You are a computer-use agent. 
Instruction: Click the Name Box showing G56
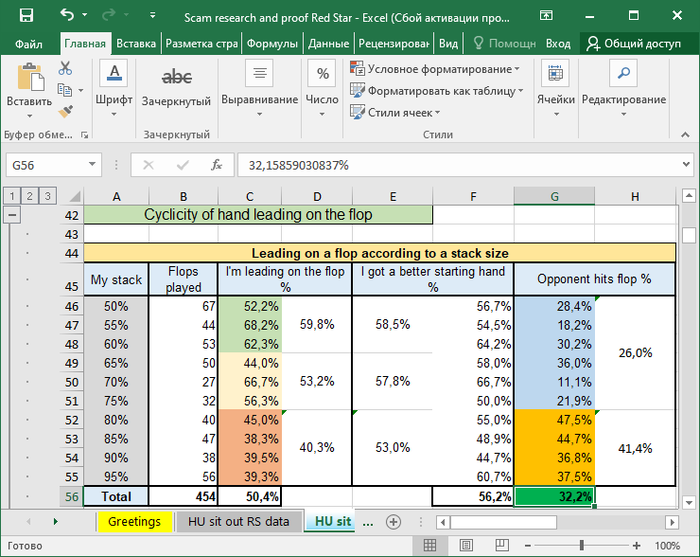pyautogui.click(x=47, y=165)
